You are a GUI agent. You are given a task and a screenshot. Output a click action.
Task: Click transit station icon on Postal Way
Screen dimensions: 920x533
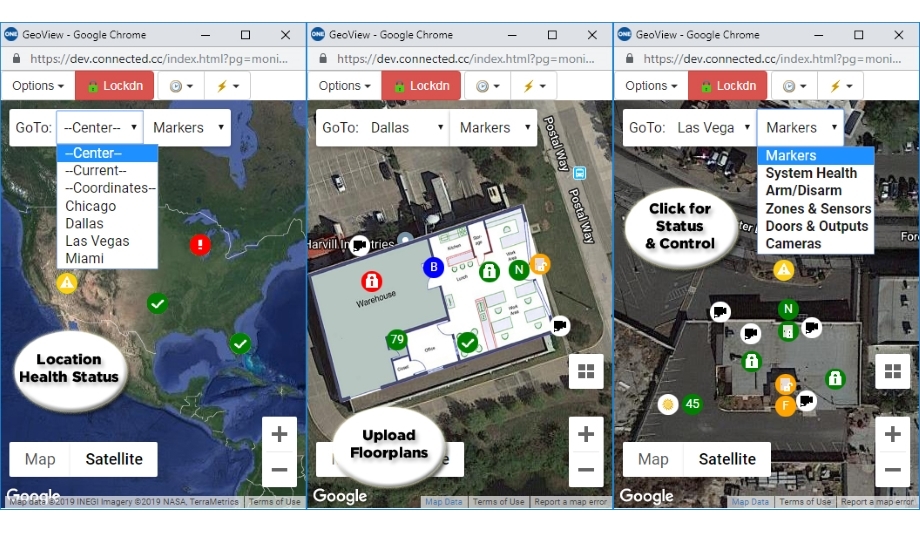click(579, 173)
